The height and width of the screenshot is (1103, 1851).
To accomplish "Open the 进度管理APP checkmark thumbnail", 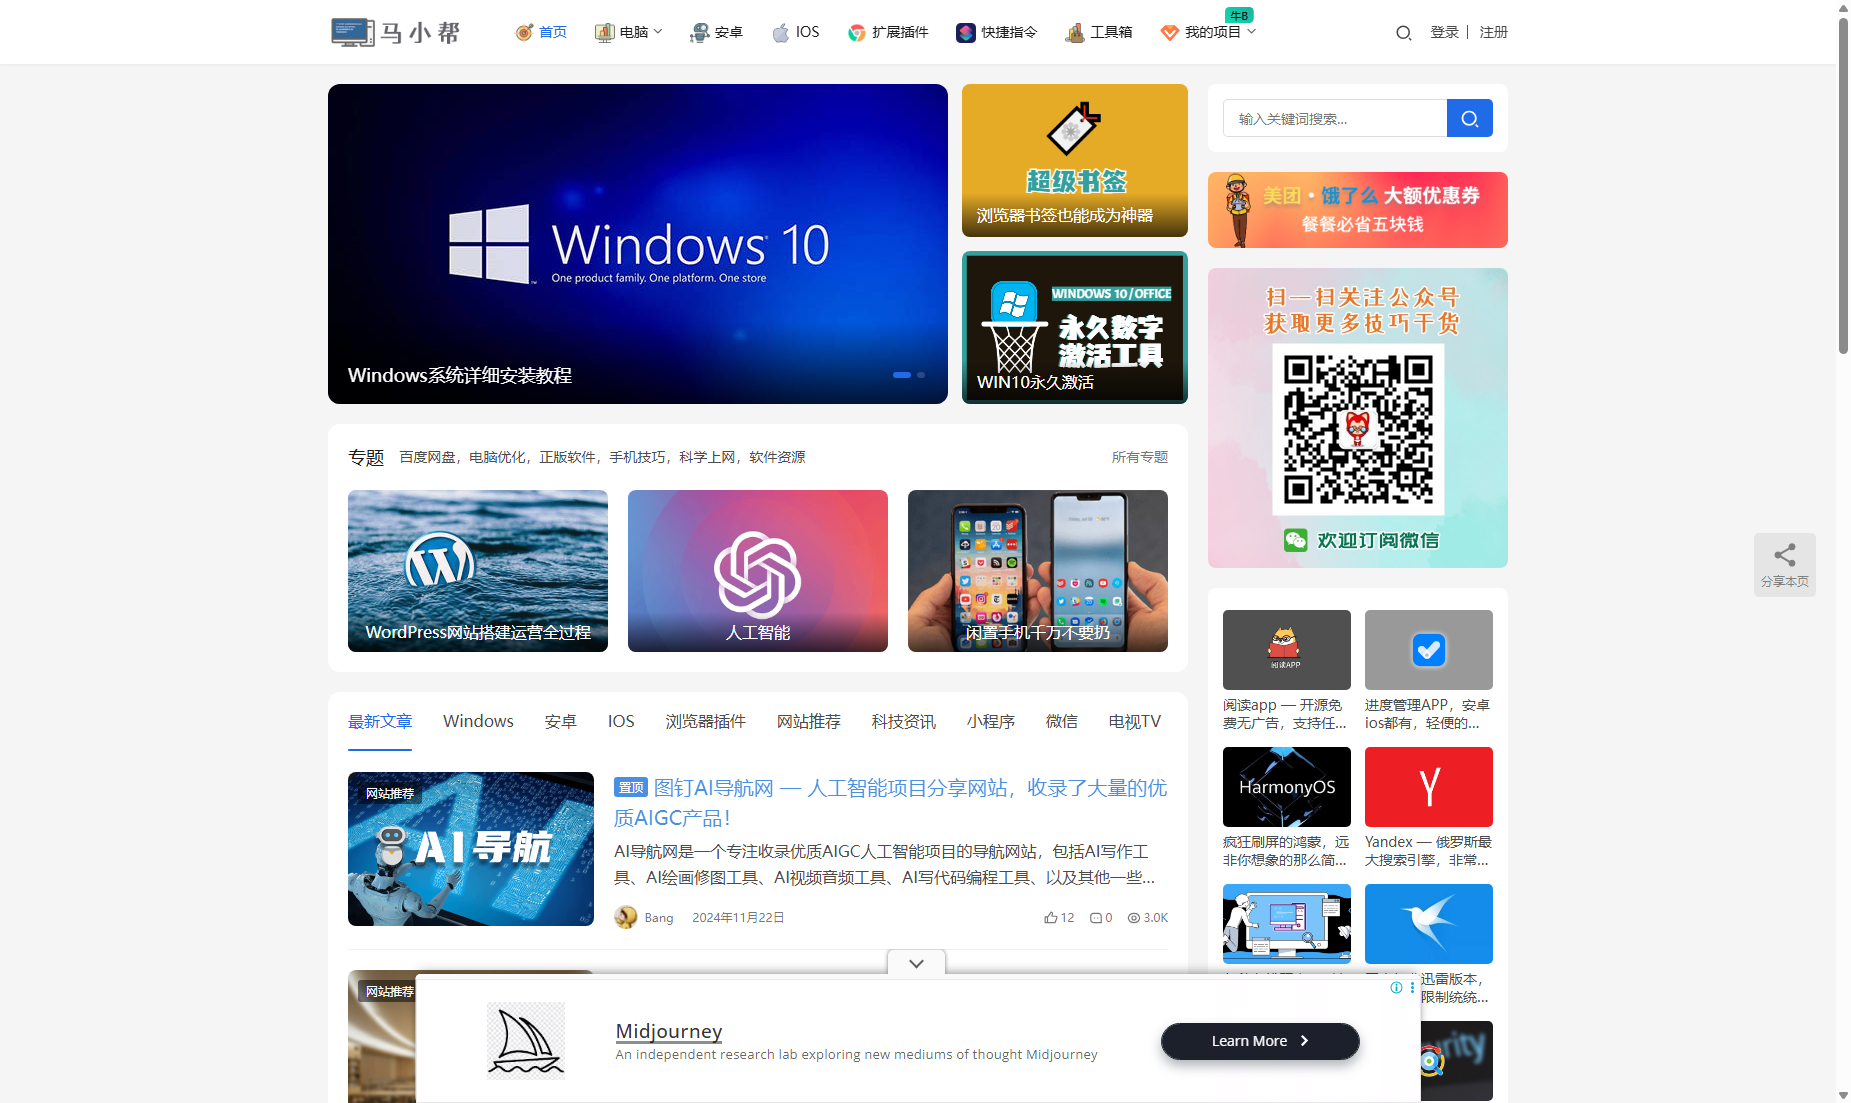I will click(1429, 650).
